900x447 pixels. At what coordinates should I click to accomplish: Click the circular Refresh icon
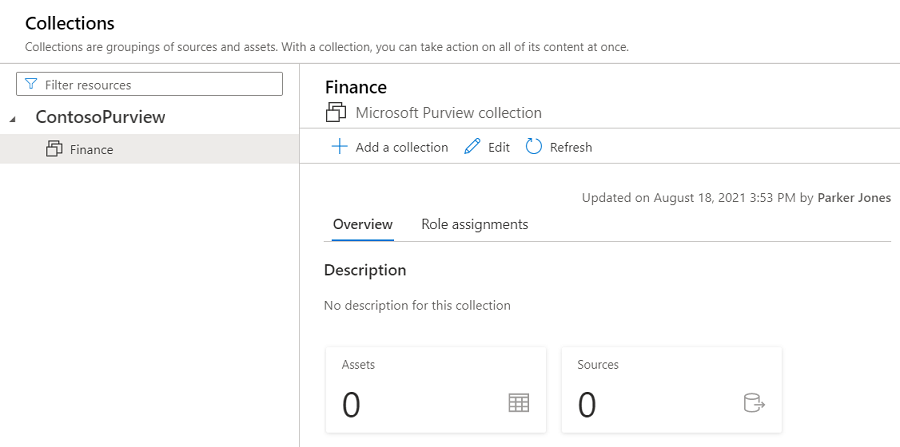click(534, 147)
